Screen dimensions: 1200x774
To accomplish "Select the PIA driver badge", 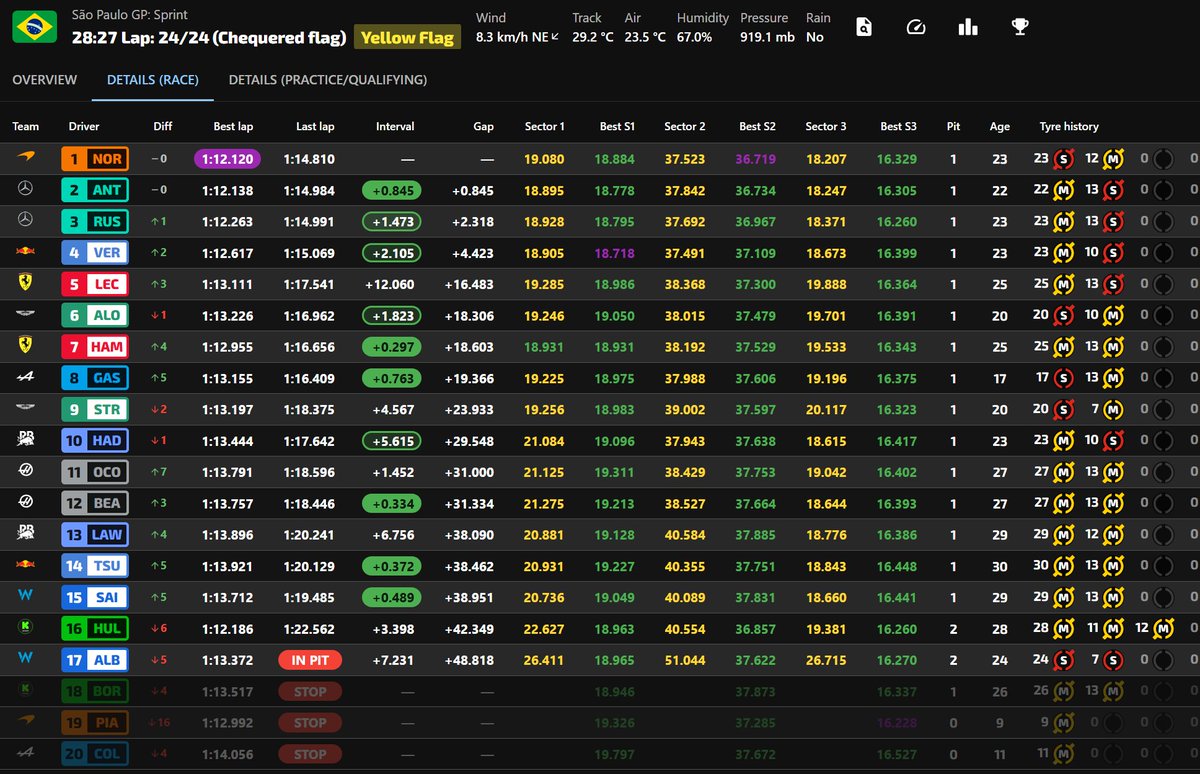I will pos(94,722).
